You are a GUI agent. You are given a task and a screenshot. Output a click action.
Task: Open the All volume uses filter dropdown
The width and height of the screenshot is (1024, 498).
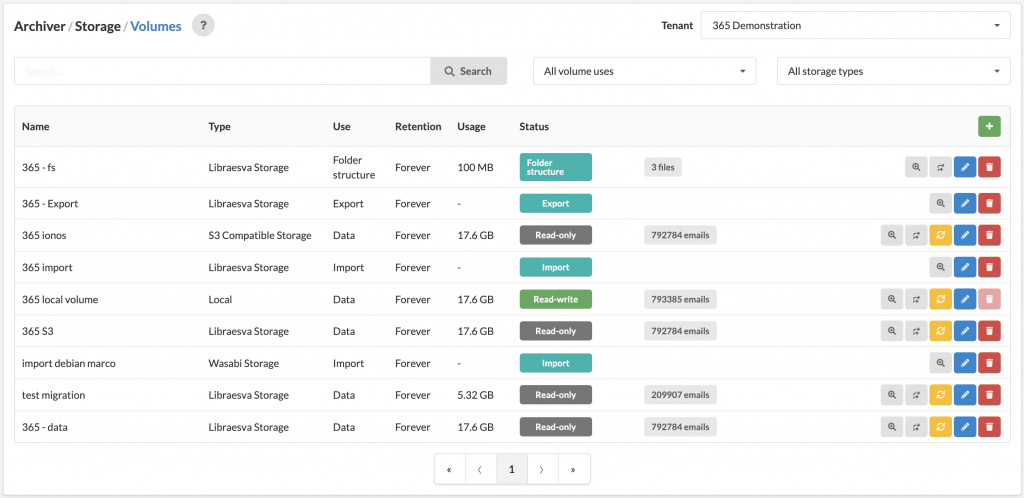[x=645, y=71]
